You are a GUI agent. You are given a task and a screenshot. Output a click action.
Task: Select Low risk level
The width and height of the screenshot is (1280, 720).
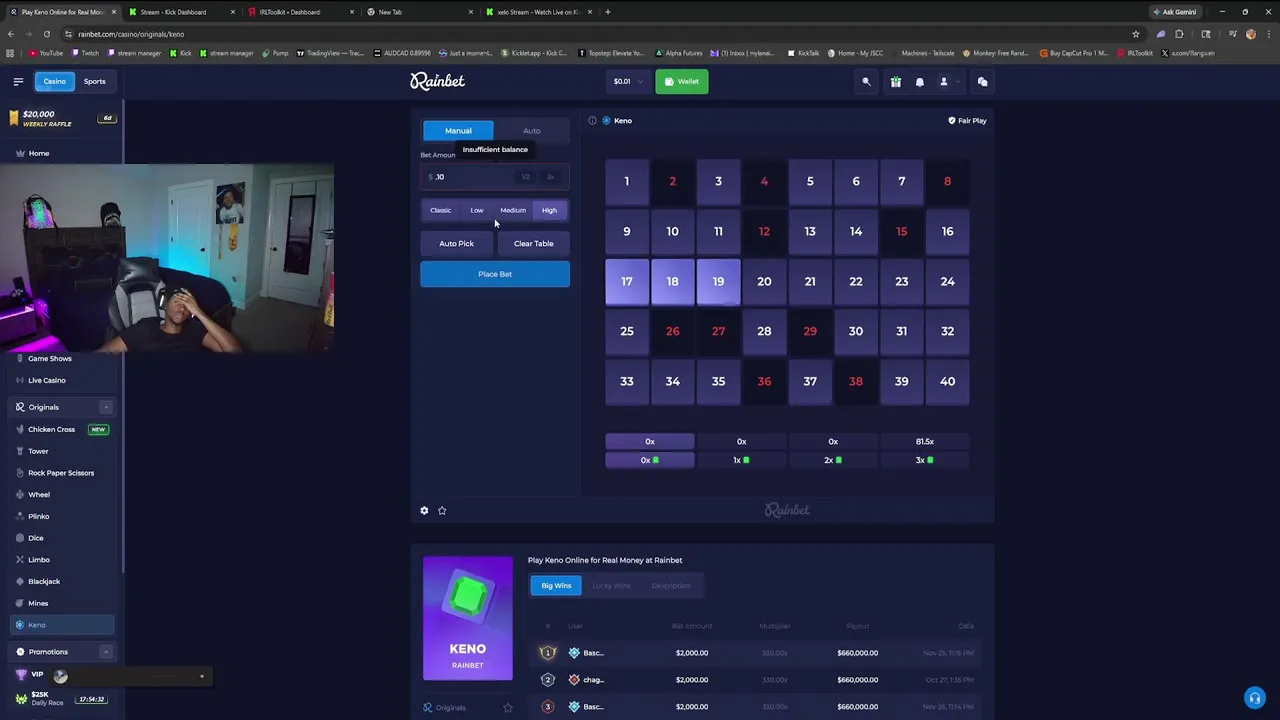pyautogui.click(x=477, y=210)
